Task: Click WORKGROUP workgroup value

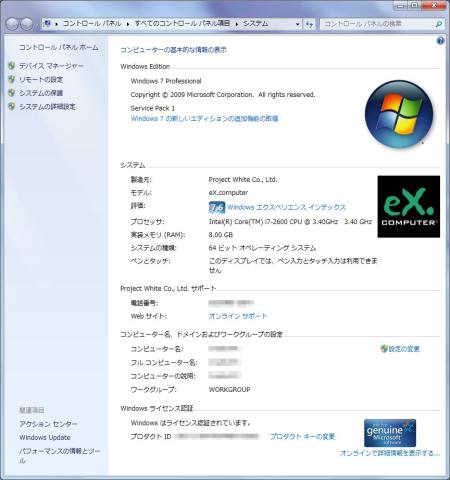Action: [x=229, y=389]
